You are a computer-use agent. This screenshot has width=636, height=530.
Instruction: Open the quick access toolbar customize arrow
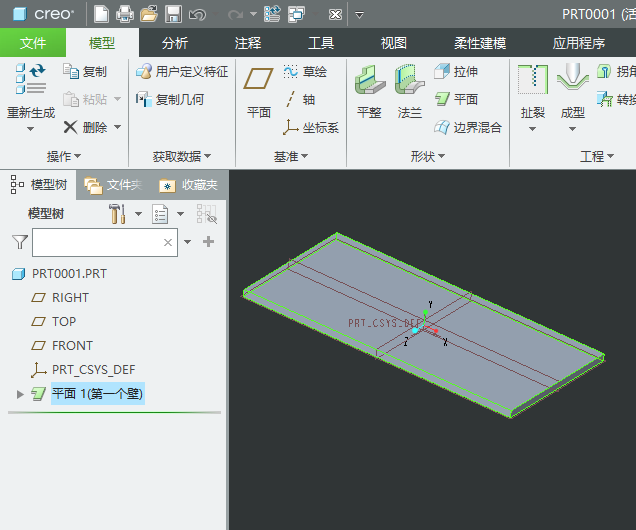(359, 15)
